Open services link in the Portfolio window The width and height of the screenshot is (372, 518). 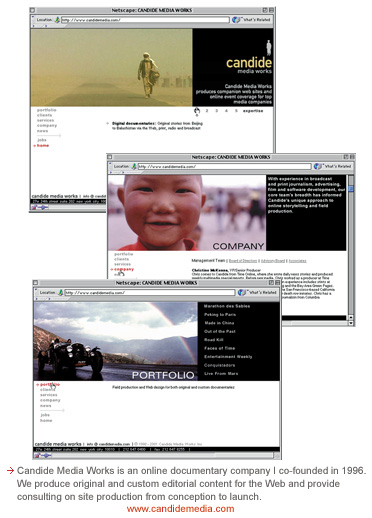click(49, 395)
